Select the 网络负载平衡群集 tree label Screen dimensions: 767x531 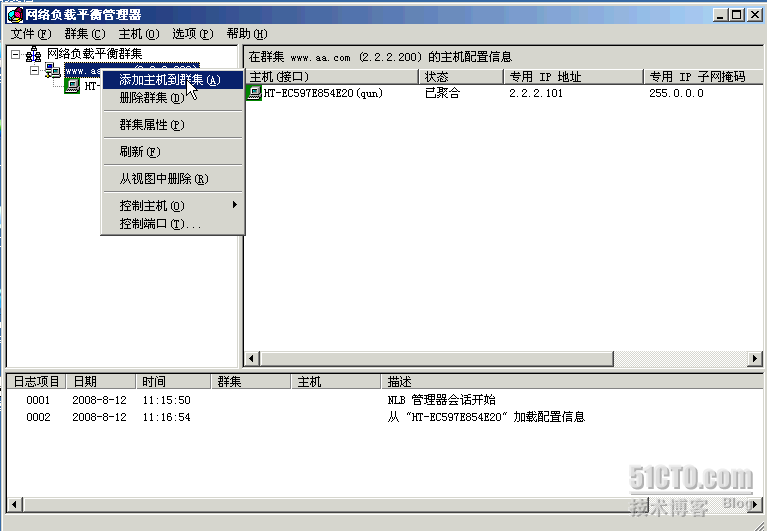pos(94,54)
